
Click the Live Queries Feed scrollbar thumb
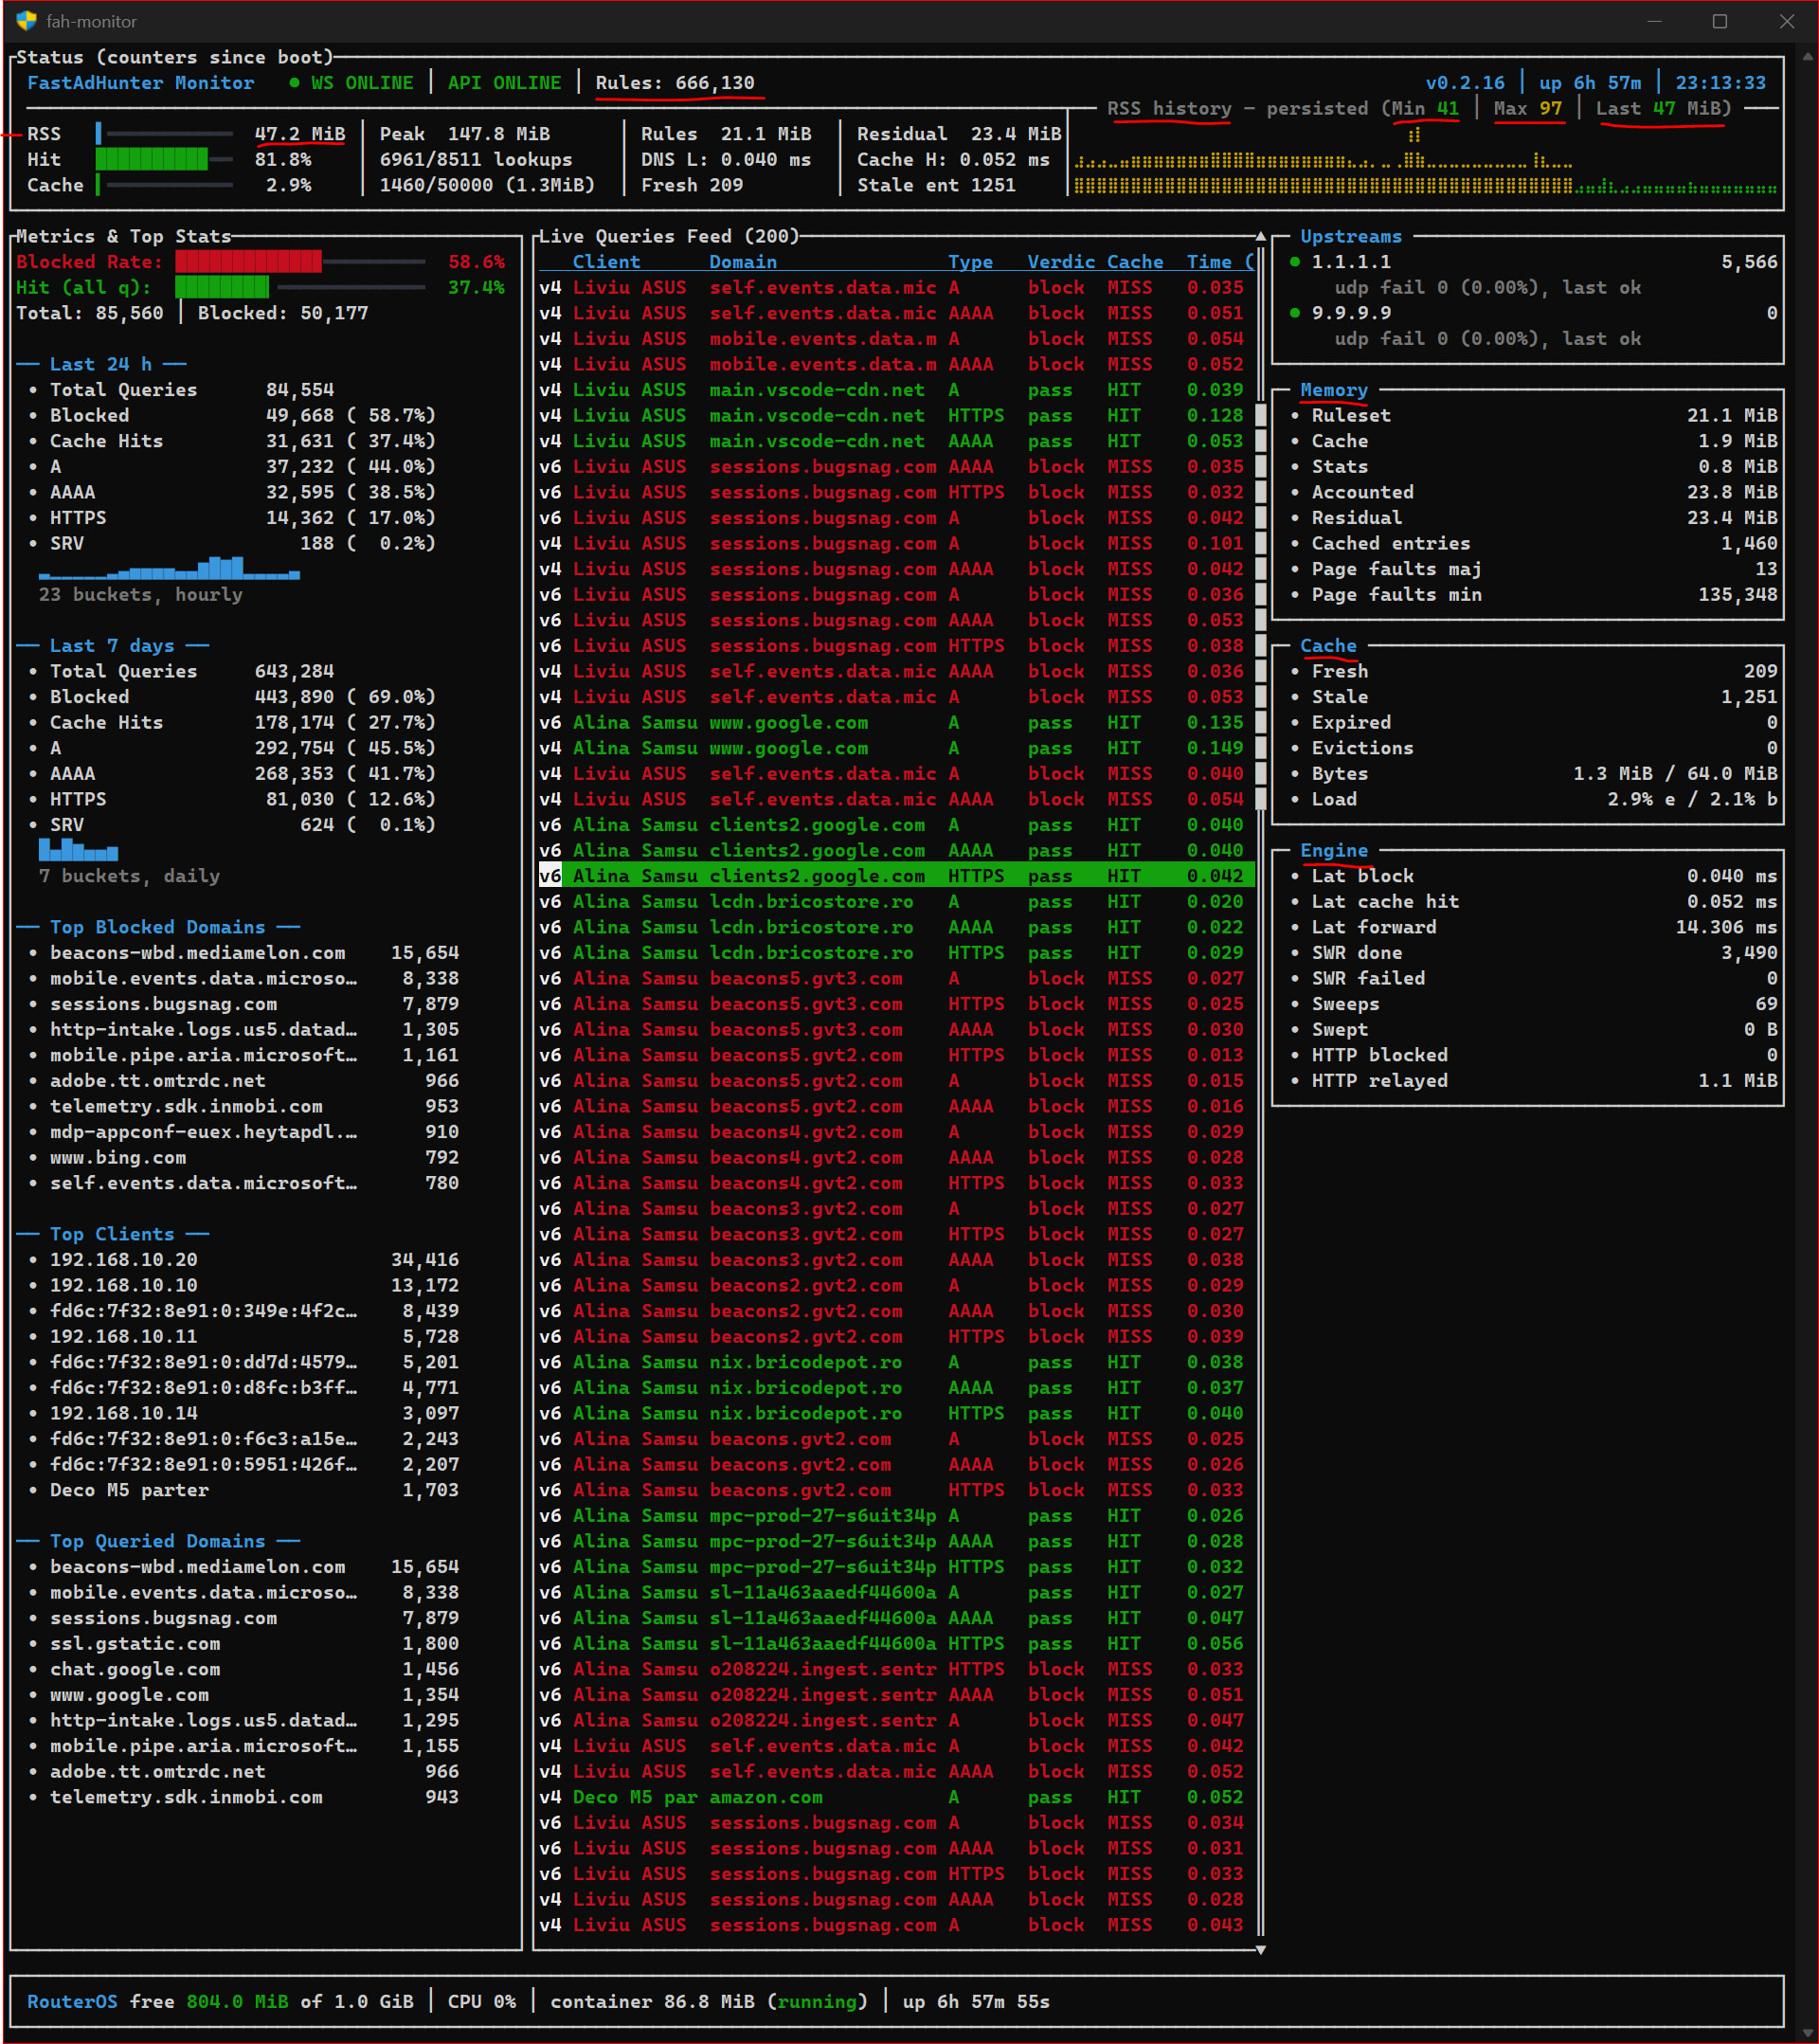coord(1261,606)
